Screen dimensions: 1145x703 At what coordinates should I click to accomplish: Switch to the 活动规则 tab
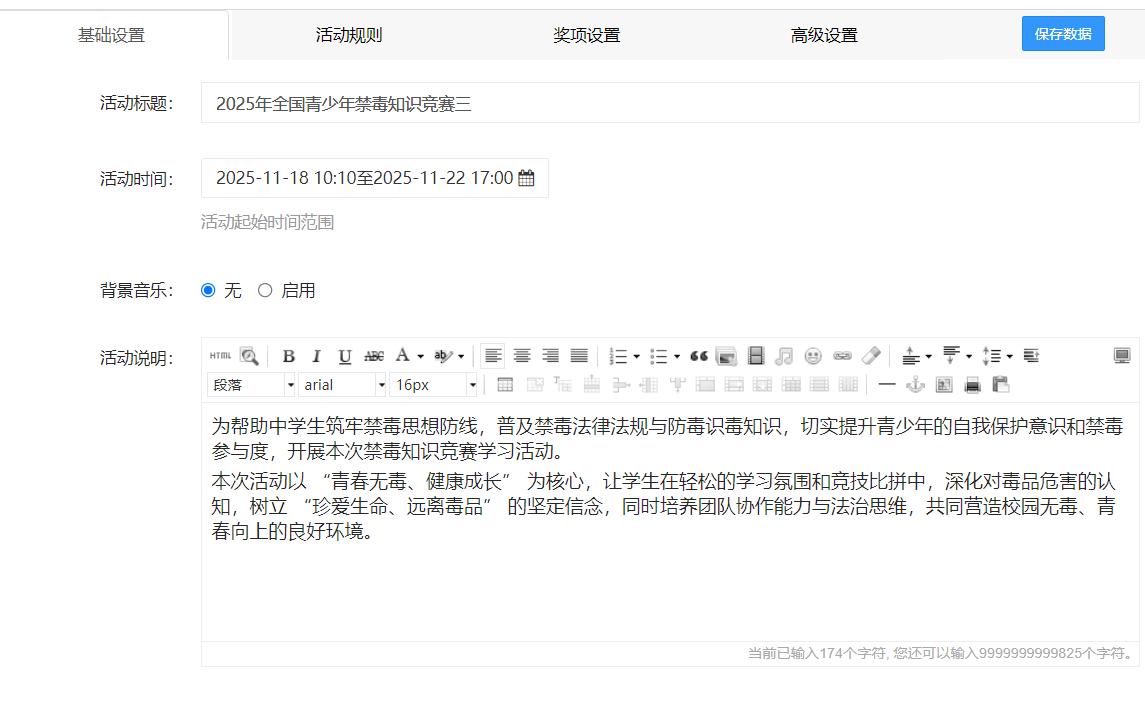[349, 34]
